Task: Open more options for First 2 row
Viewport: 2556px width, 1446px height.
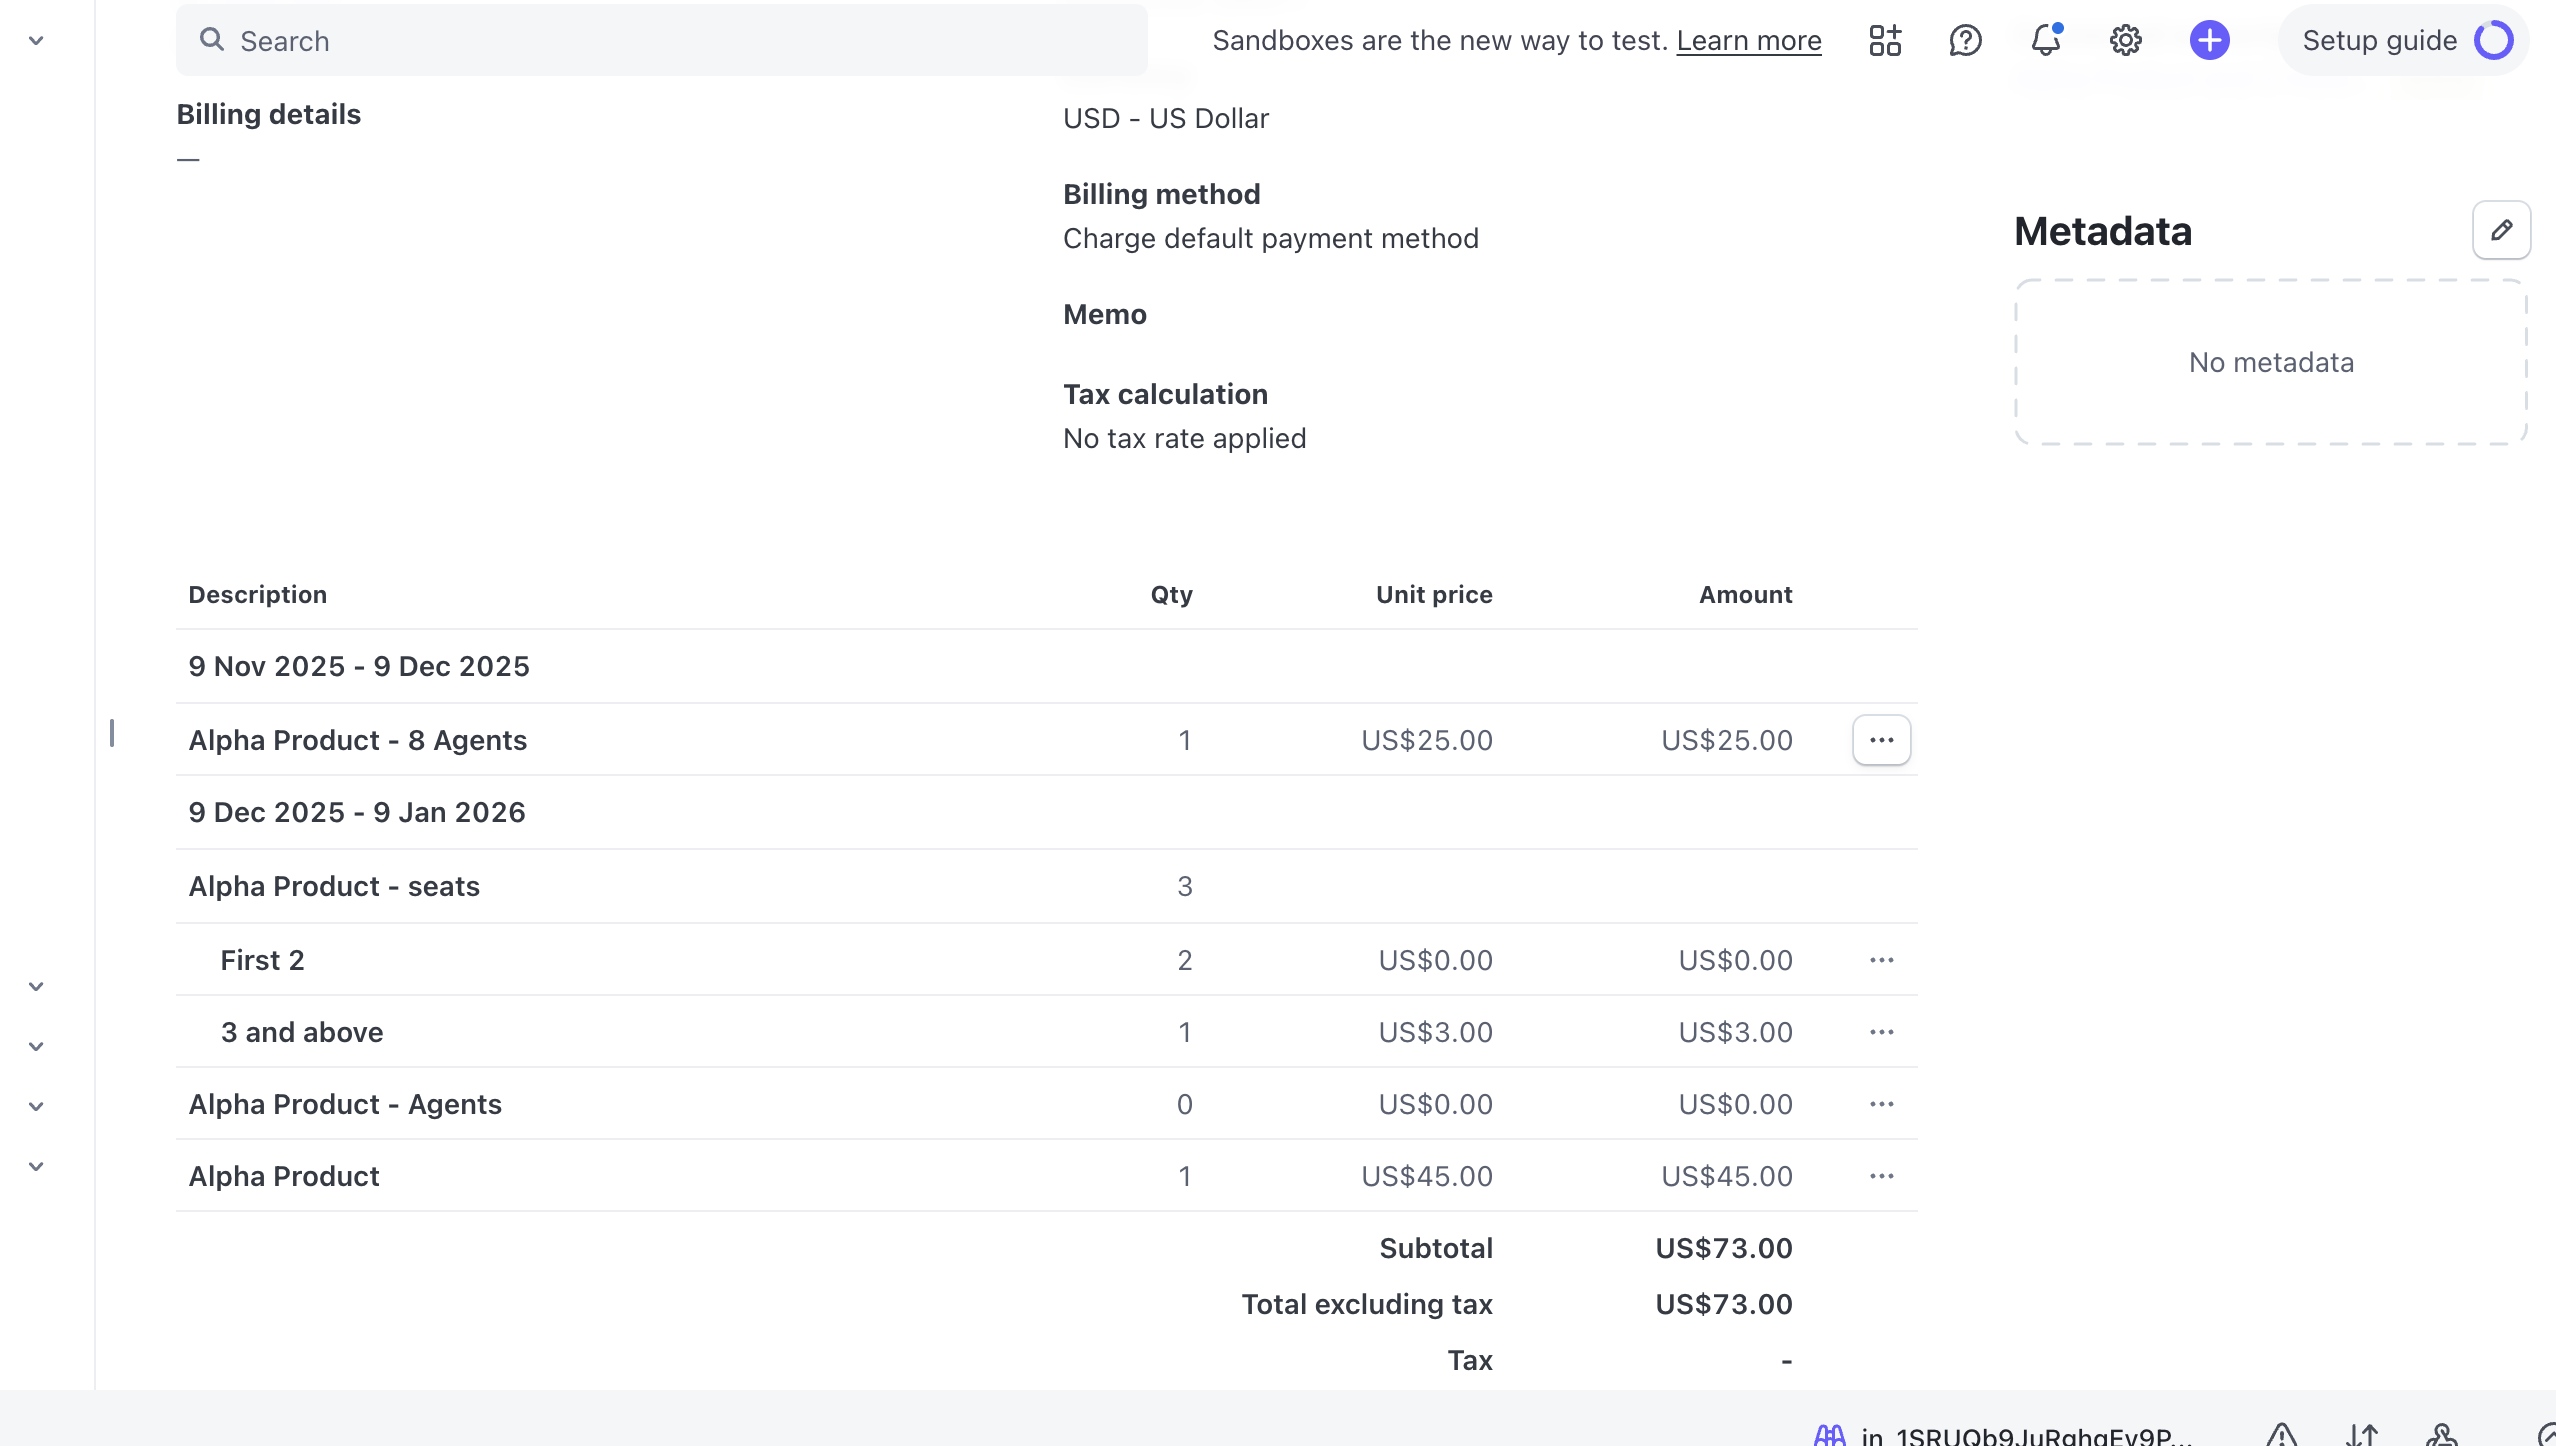Action: (1881, 961)
